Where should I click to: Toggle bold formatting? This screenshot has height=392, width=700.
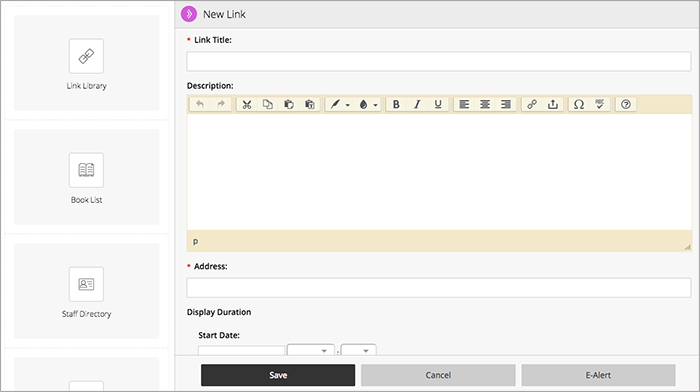pos(396,104)
